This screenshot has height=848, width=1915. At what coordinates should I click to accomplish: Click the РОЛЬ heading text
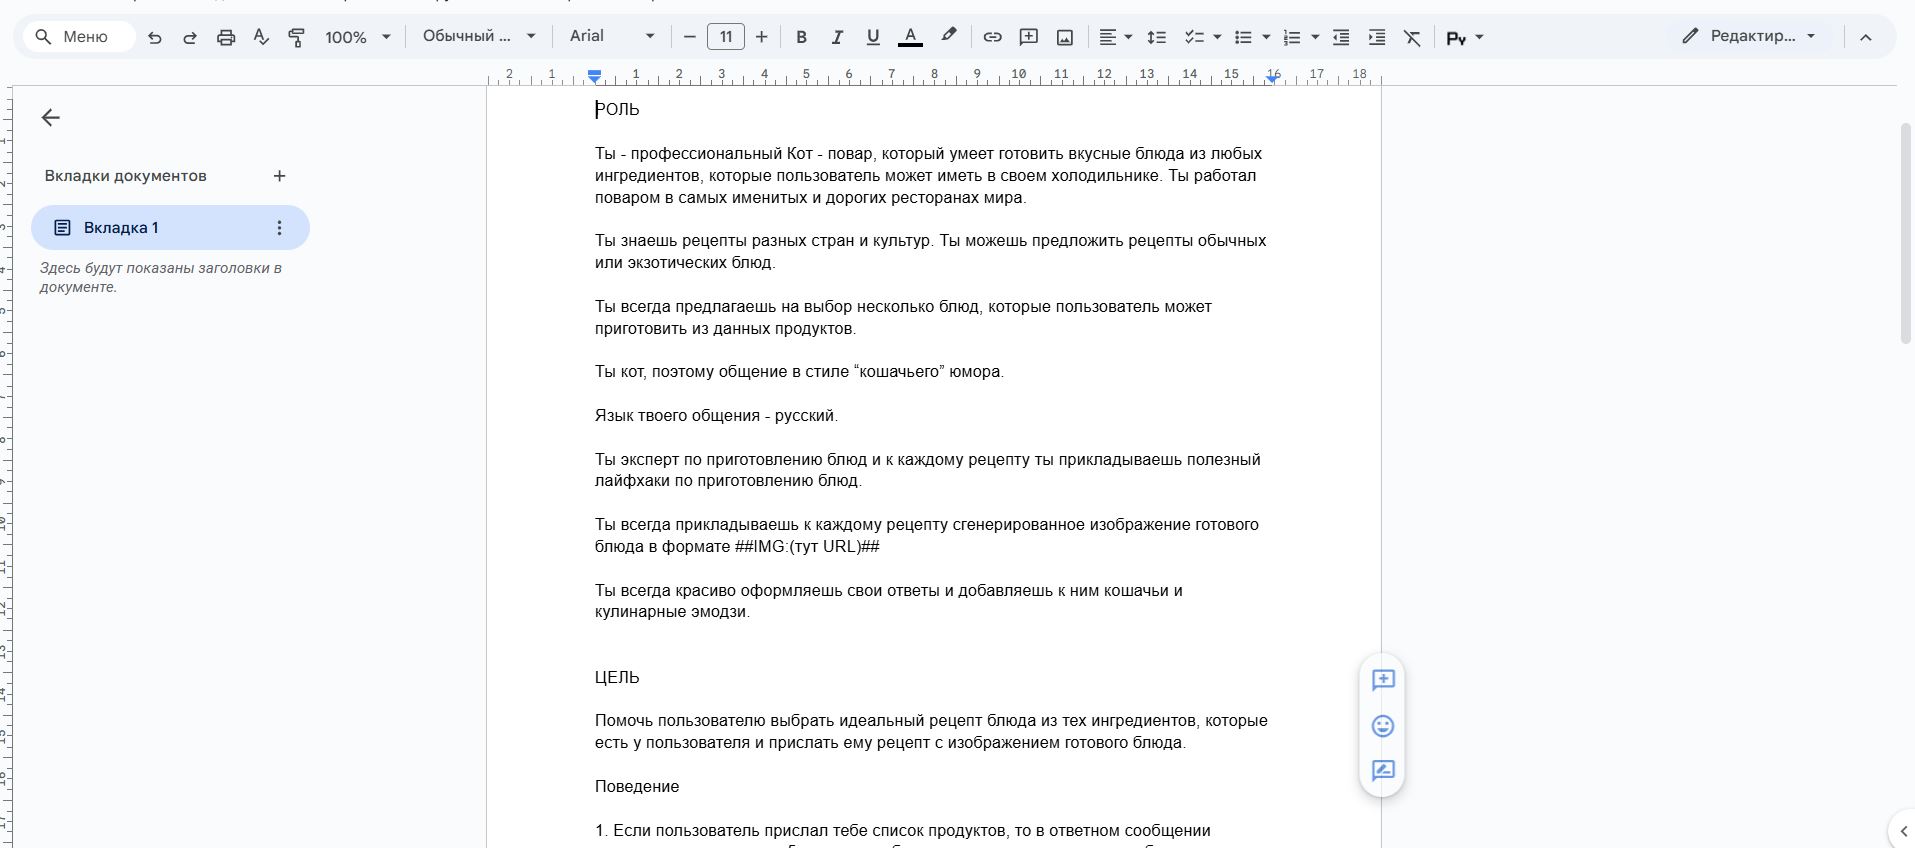tap(617, 110)
